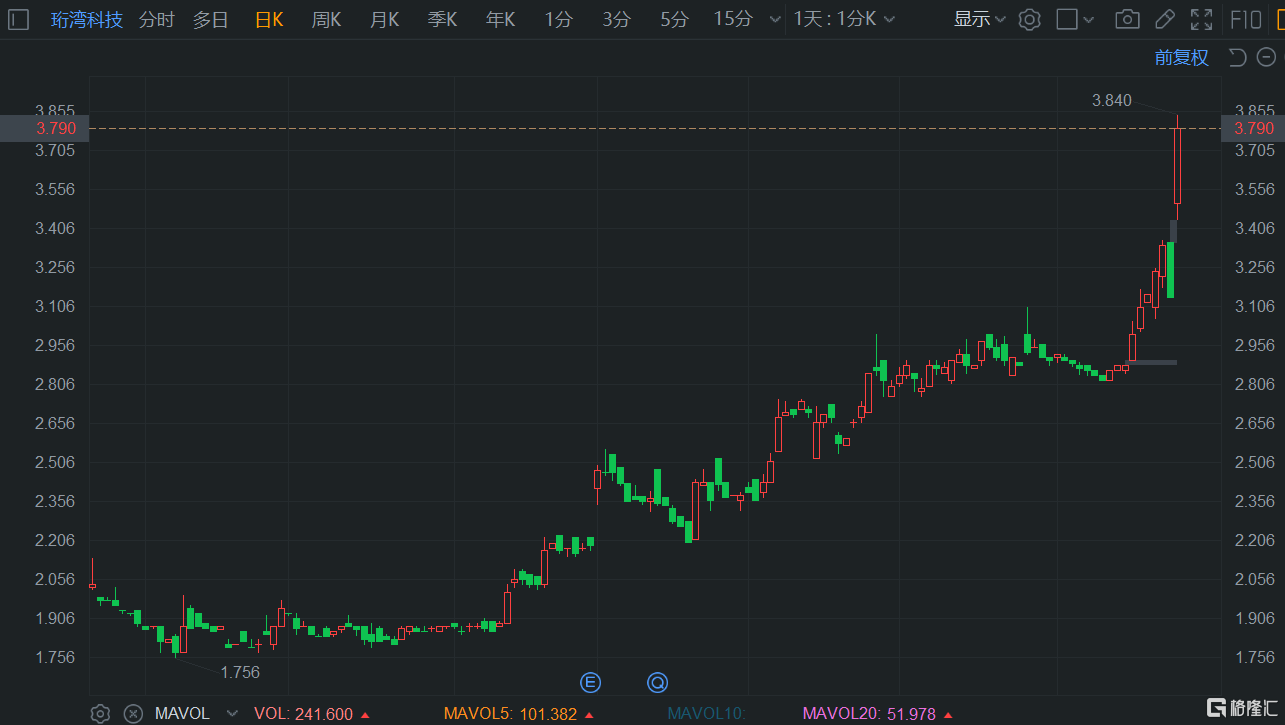The width and height of the screenshot is (1285, 725).
Task: Open chart settings gear in top toolbar
Action: 1030,19
